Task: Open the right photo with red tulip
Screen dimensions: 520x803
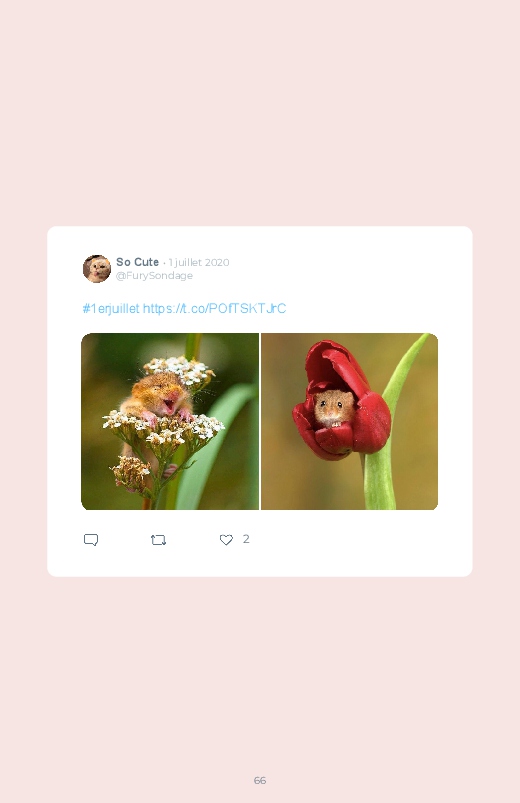Action: click(350, 421)
